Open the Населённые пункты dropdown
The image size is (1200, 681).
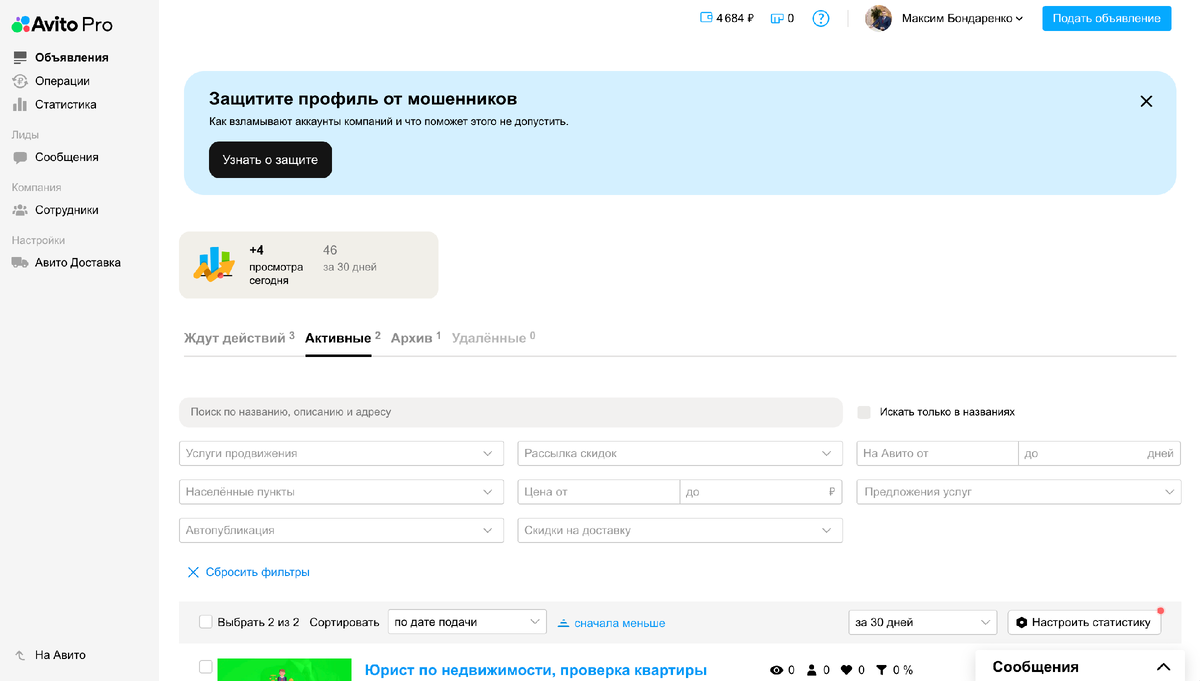341,492
